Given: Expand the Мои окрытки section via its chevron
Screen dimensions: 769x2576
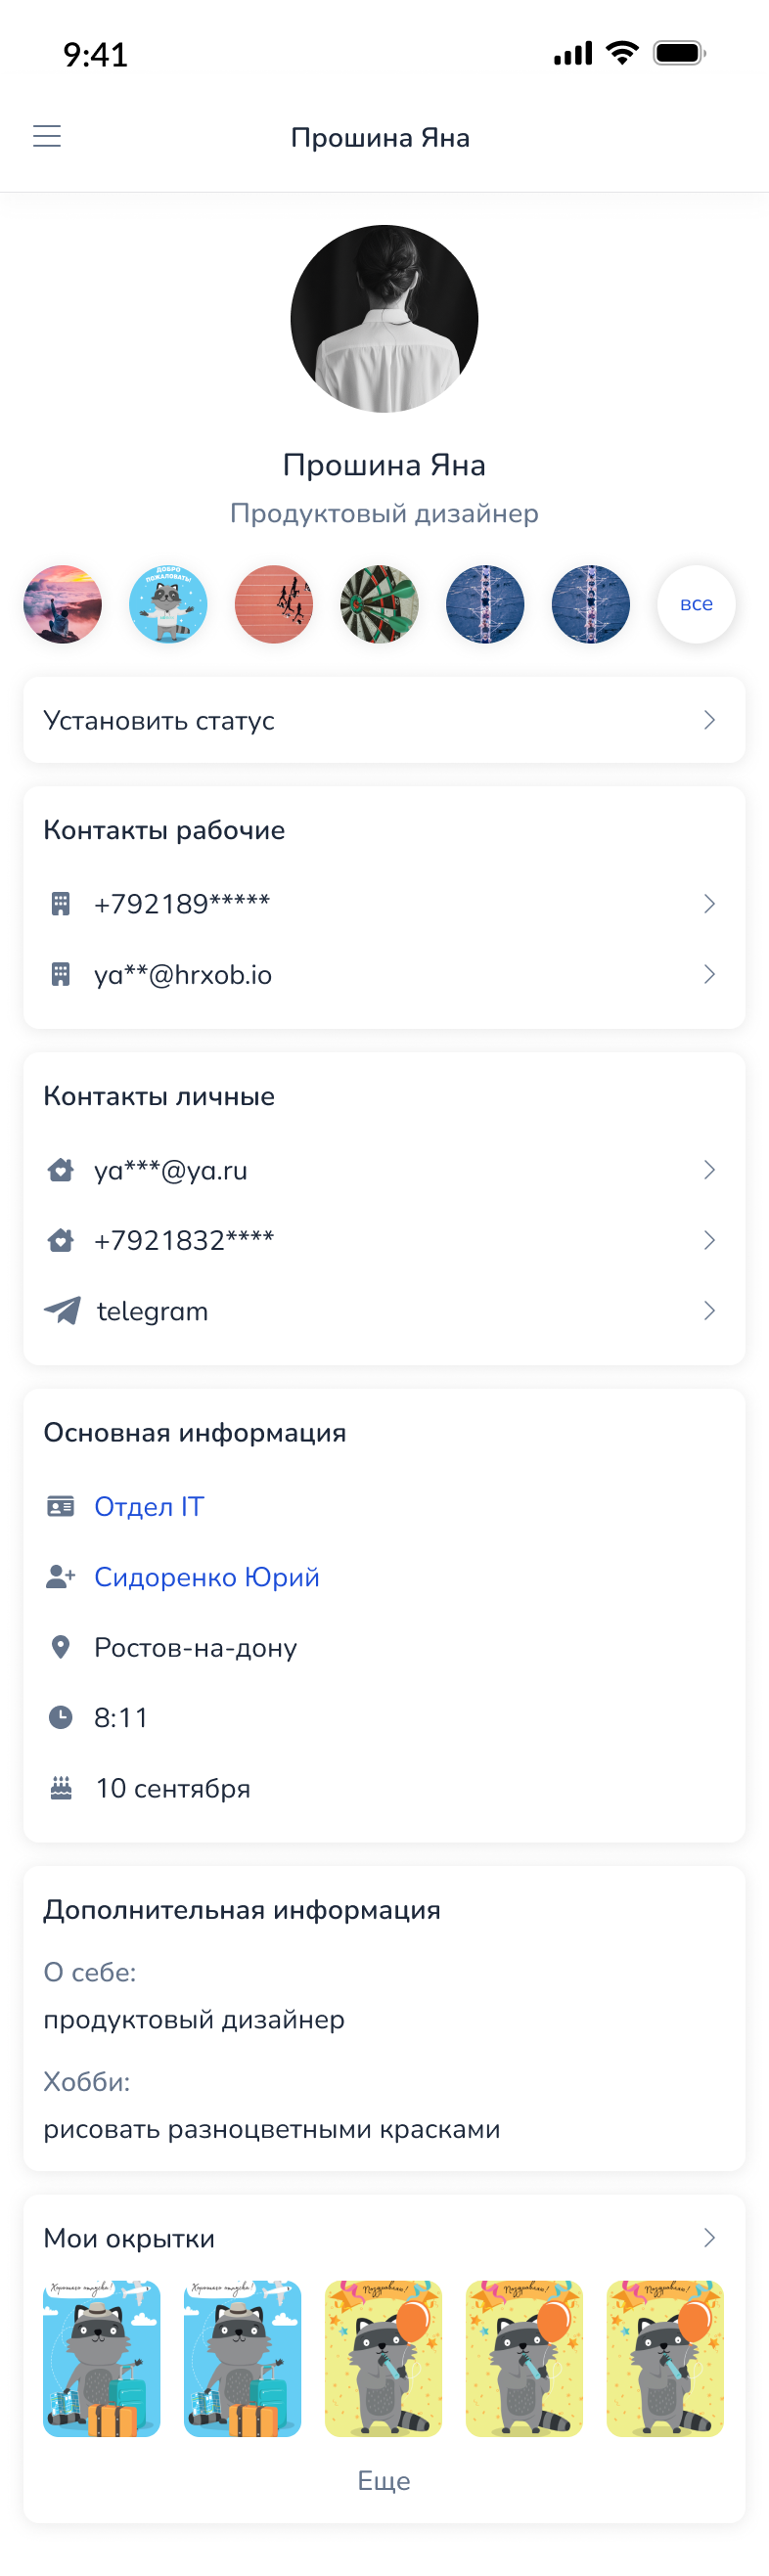Looking at the screenshot, I should (x=710, y=2237).
